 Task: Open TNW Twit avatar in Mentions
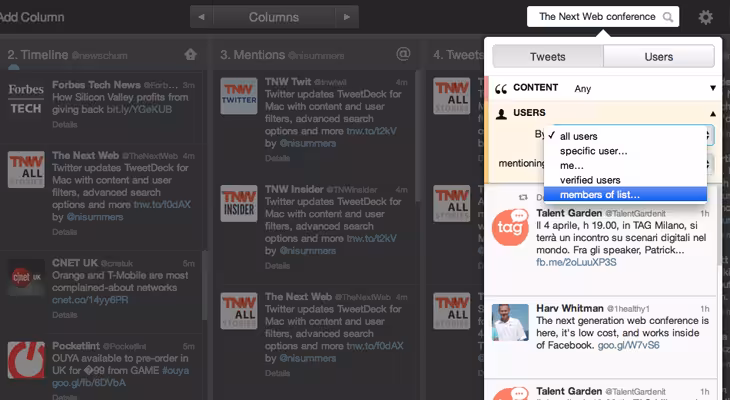click(x=239, y=96)
